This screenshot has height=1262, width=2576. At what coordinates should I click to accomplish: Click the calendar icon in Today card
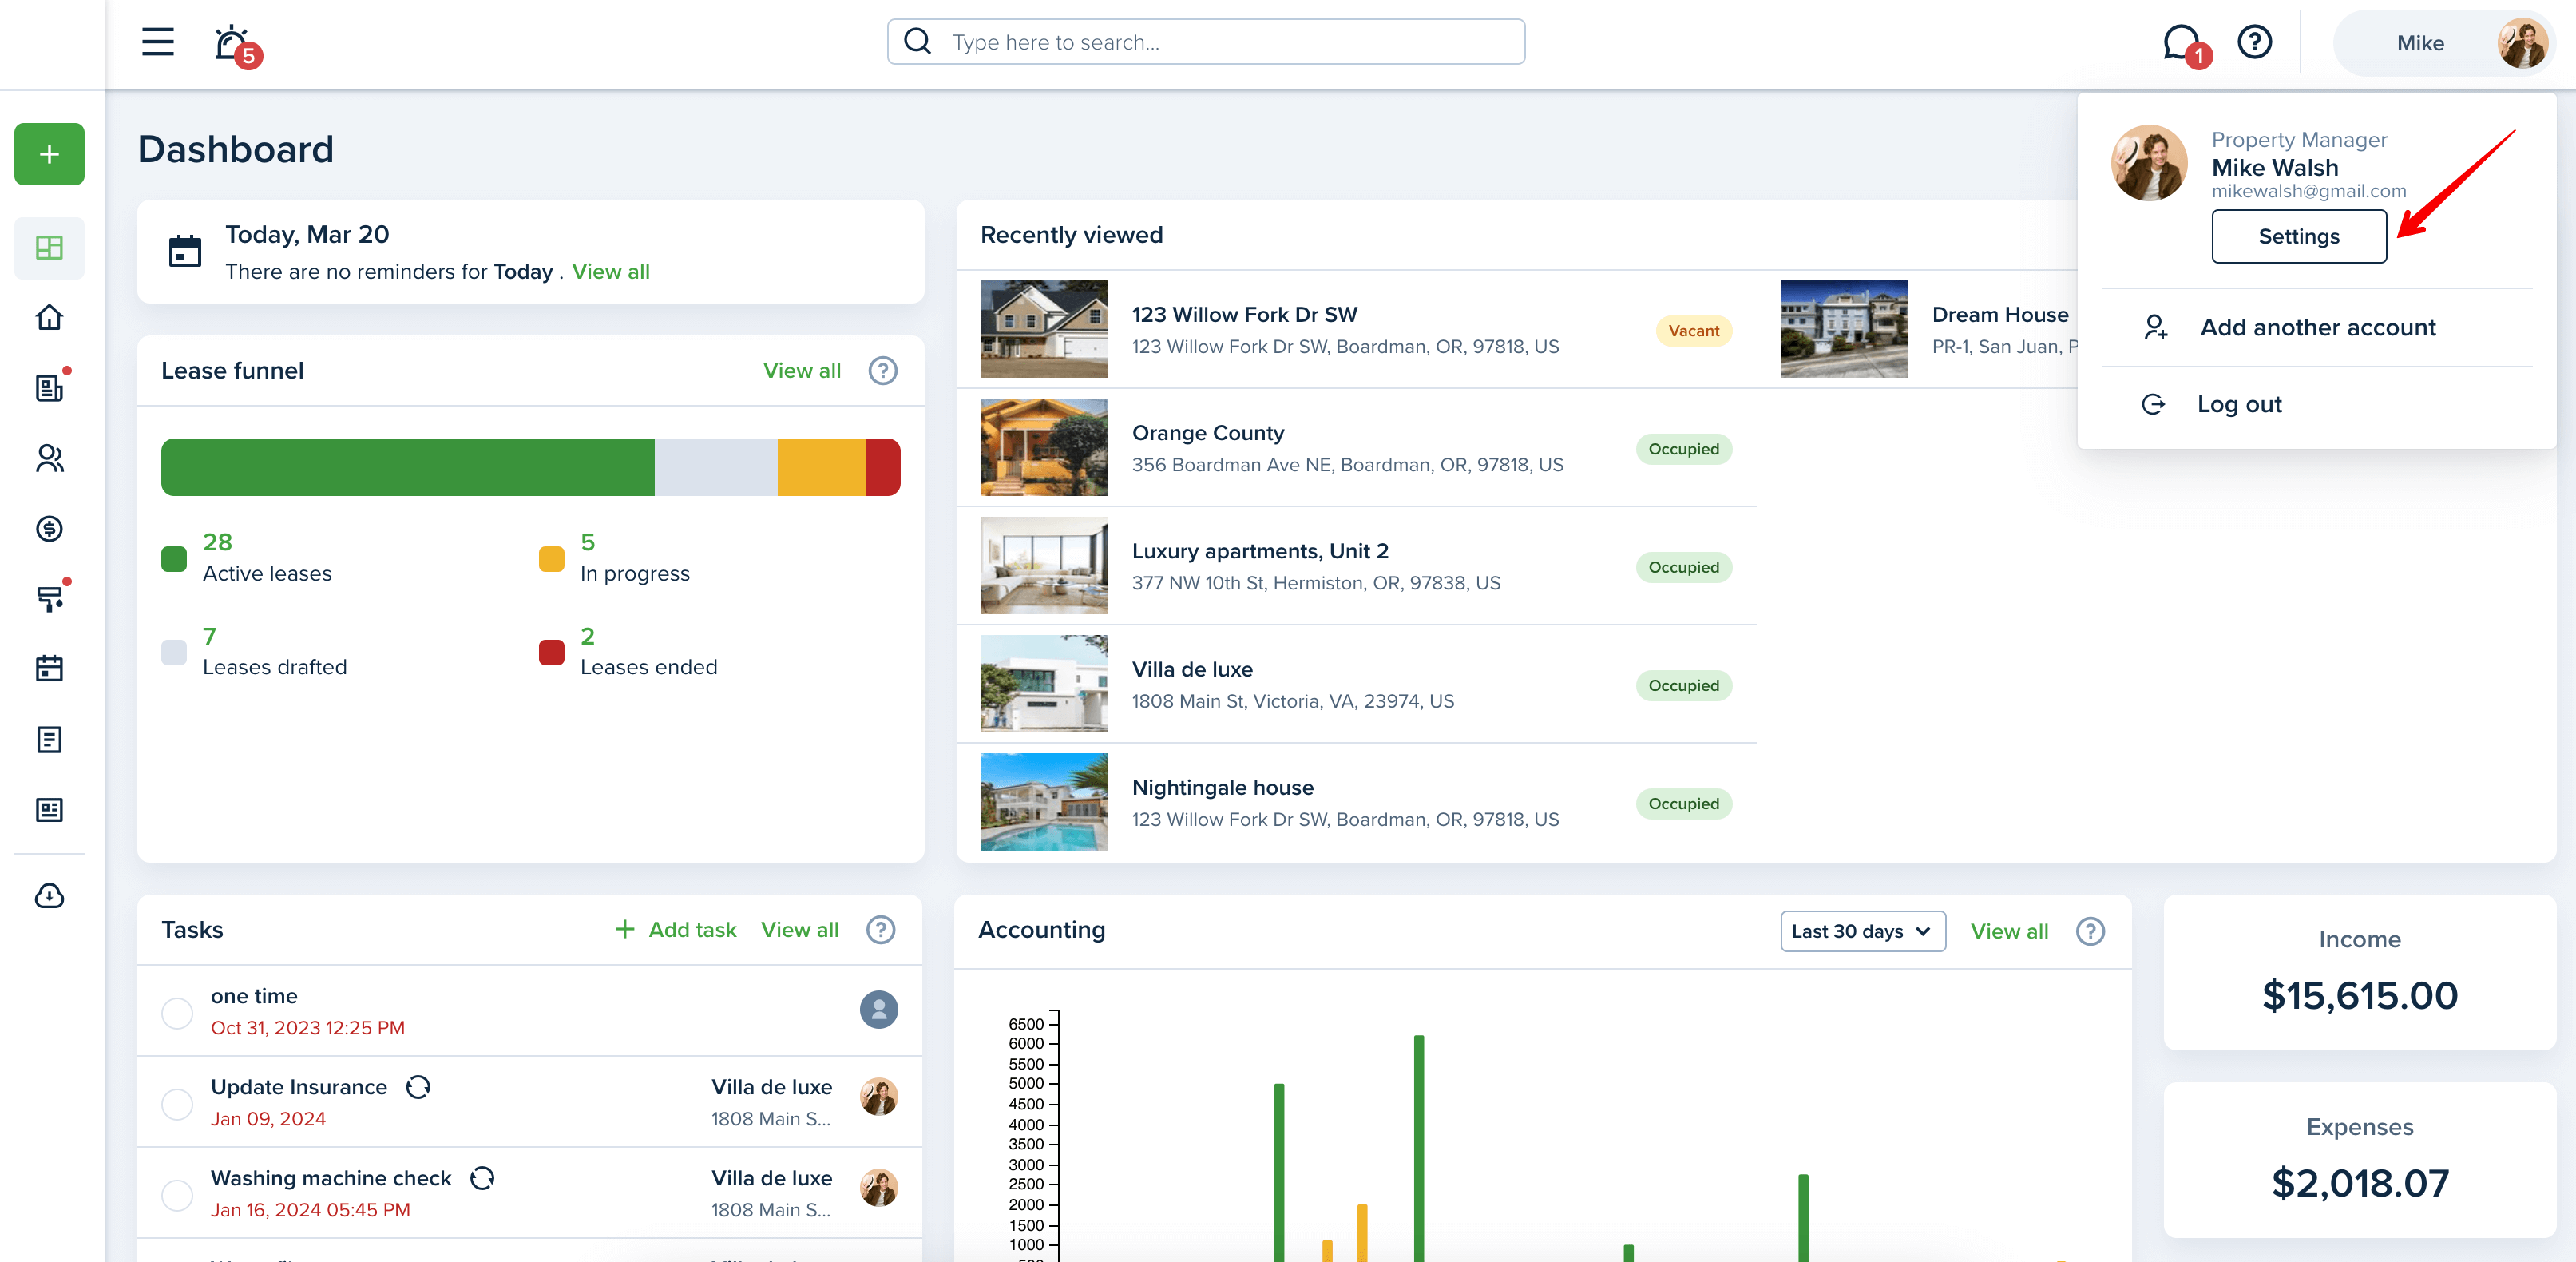(185, 251)
